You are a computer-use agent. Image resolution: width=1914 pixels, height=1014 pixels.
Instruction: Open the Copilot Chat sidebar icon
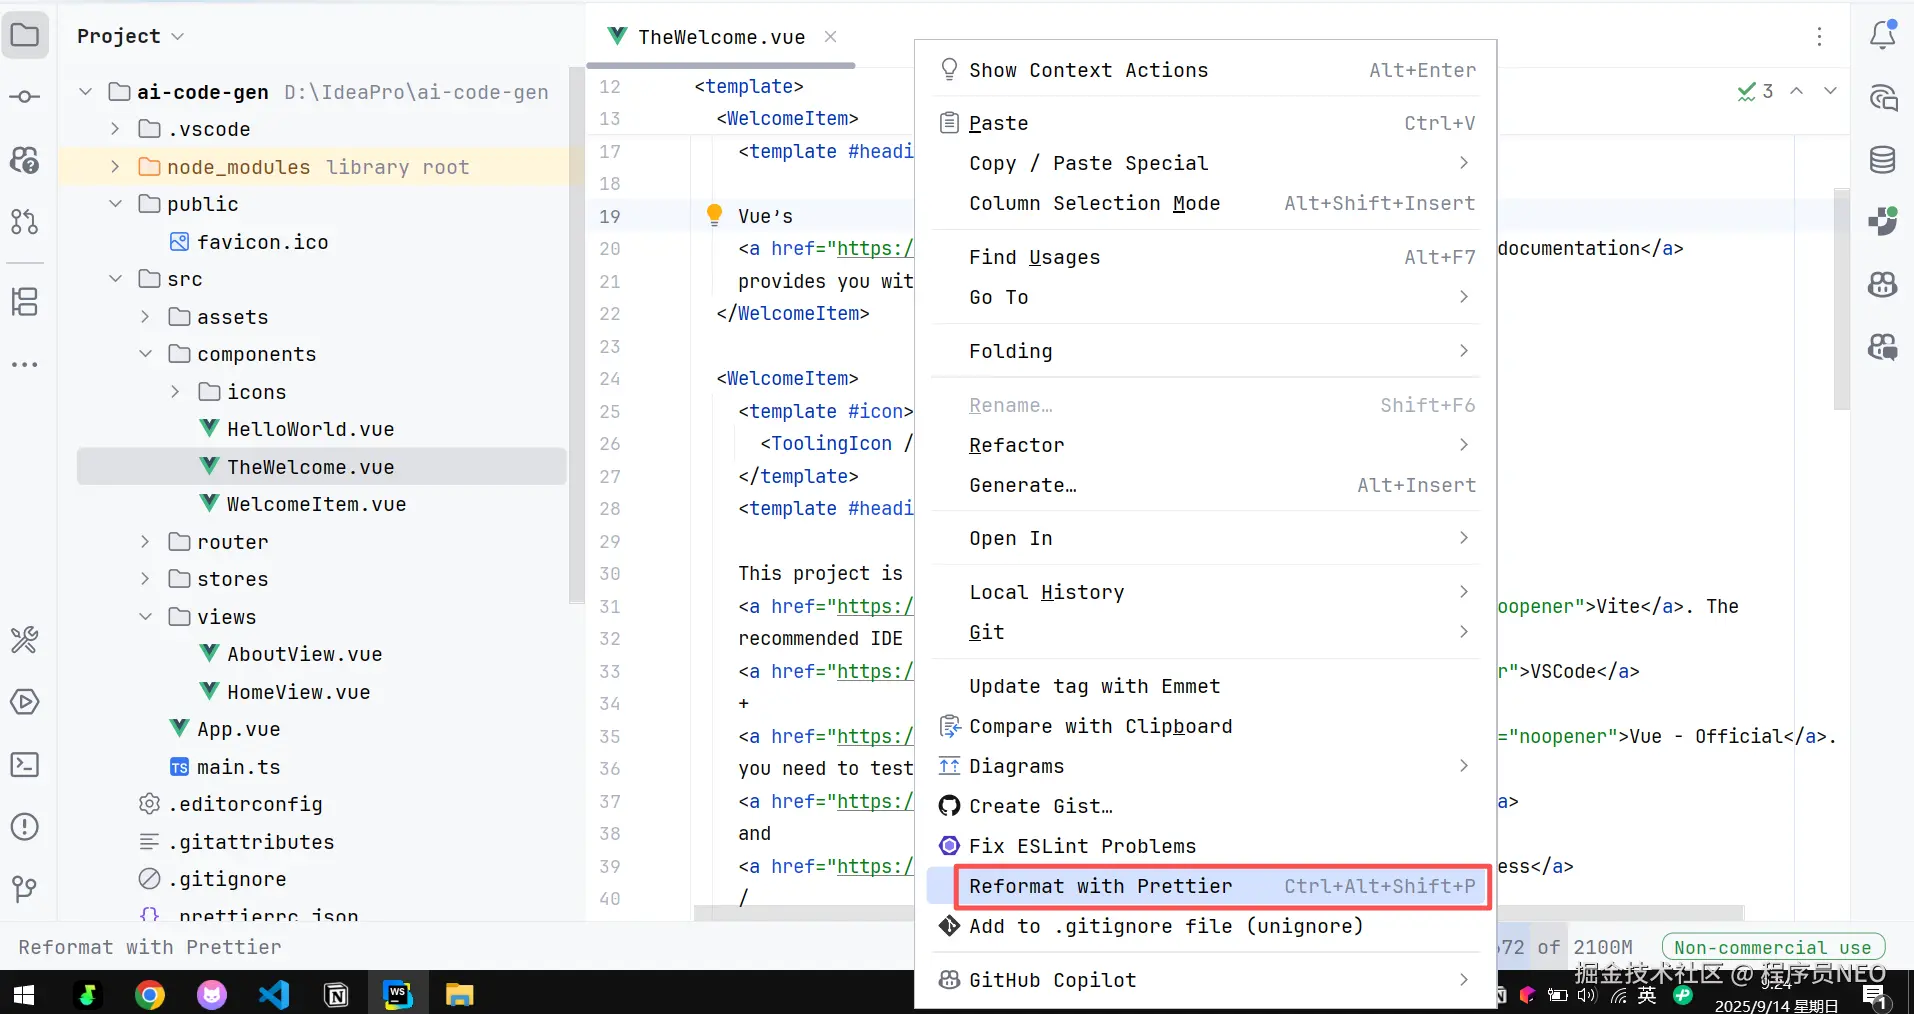1883,347
